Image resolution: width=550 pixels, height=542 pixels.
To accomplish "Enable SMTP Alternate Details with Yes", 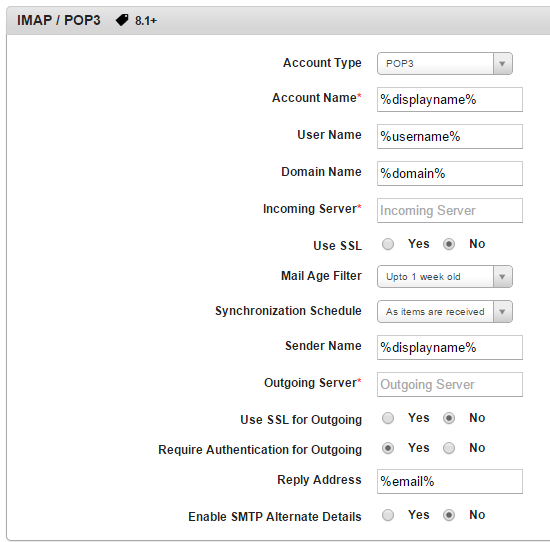I will 388,515.
